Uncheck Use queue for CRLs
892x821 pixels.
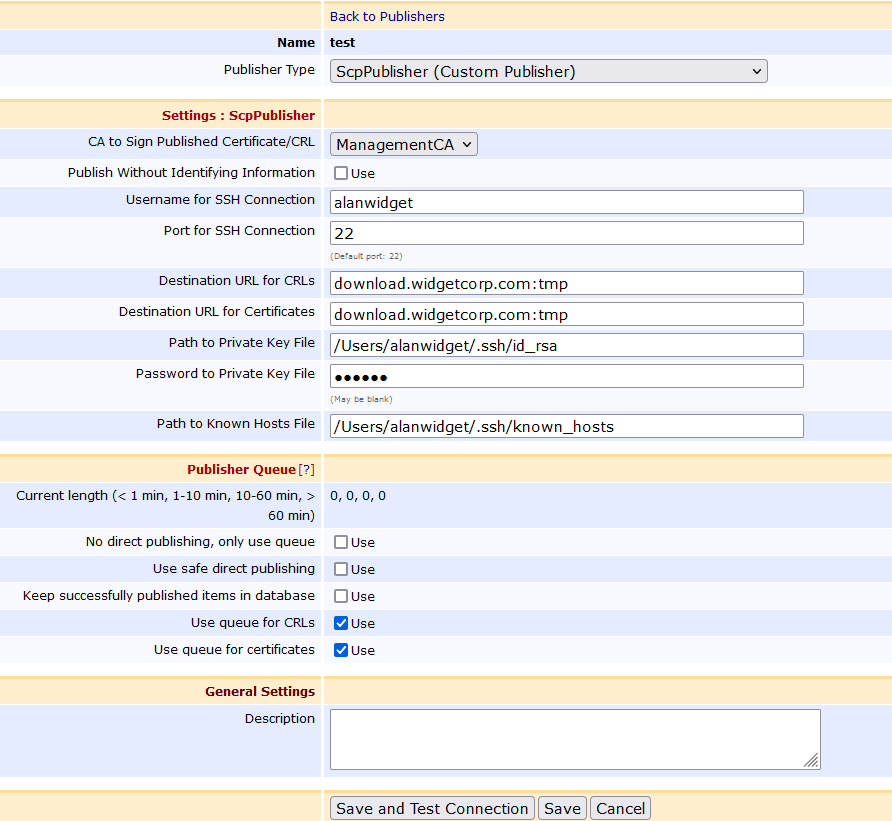341,623
